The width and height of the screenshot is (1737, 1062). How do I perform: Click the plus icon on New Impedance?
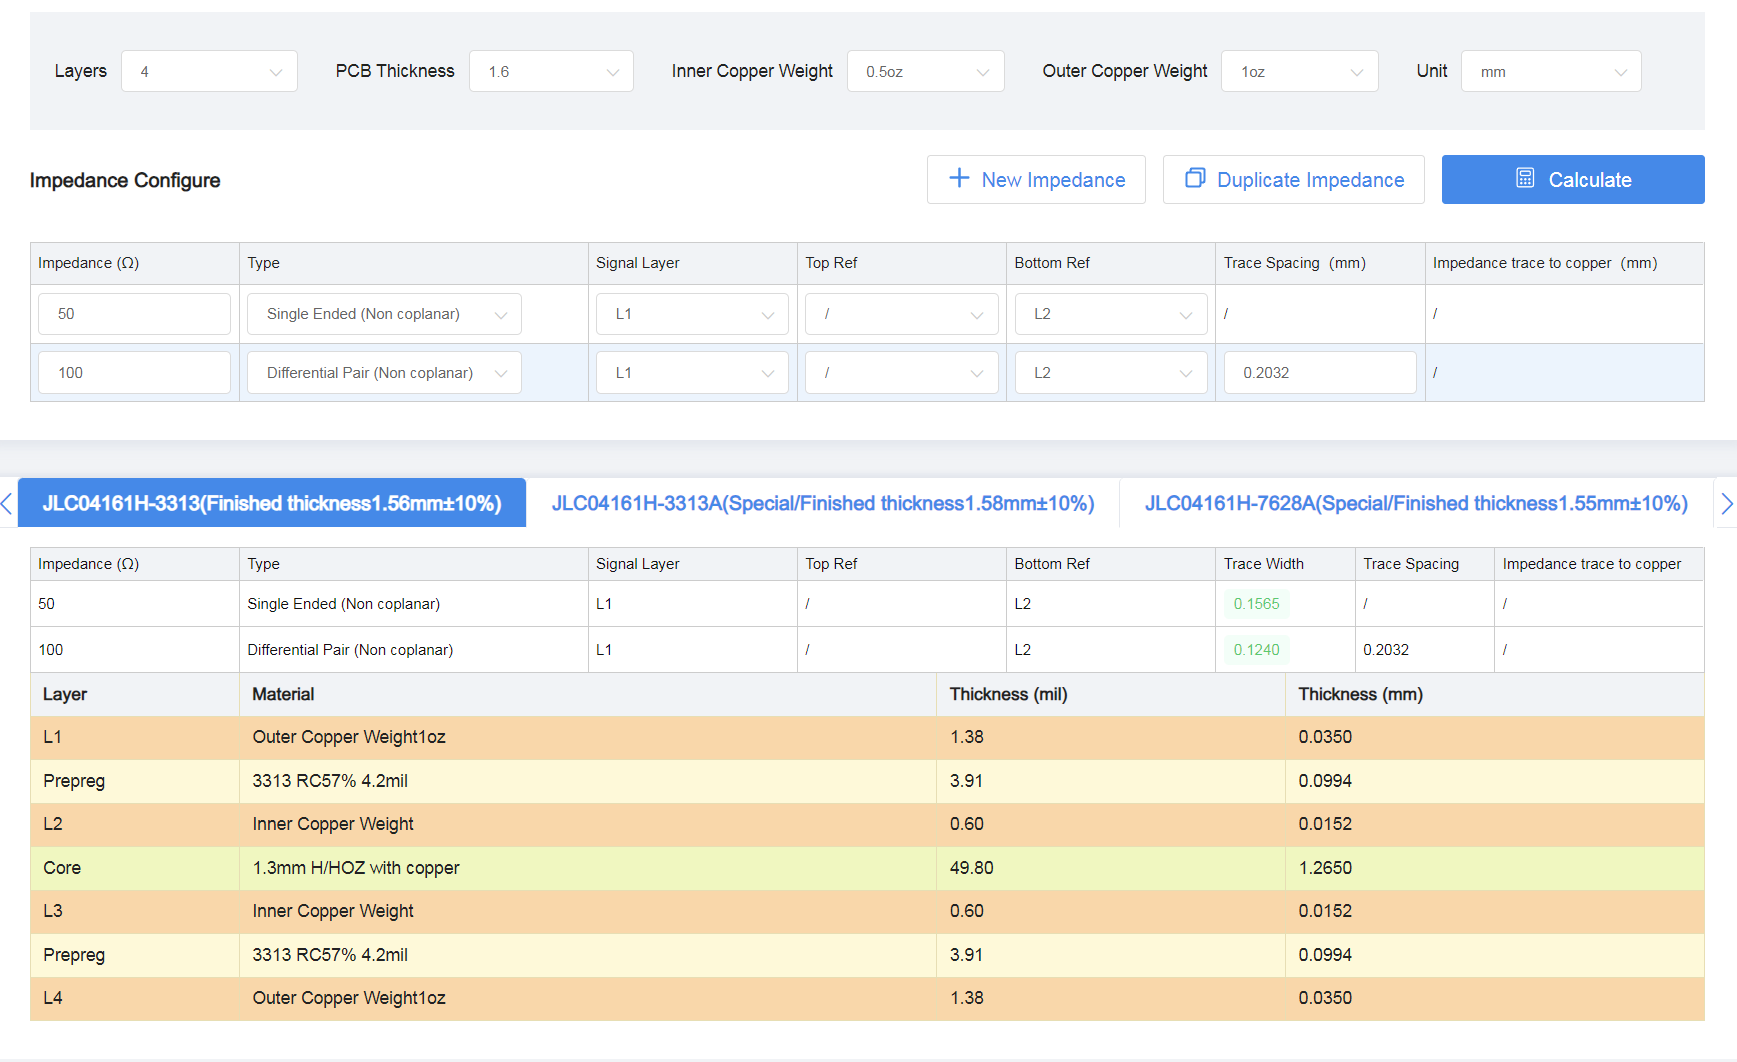pyautogui.click(x=959, y=179)
